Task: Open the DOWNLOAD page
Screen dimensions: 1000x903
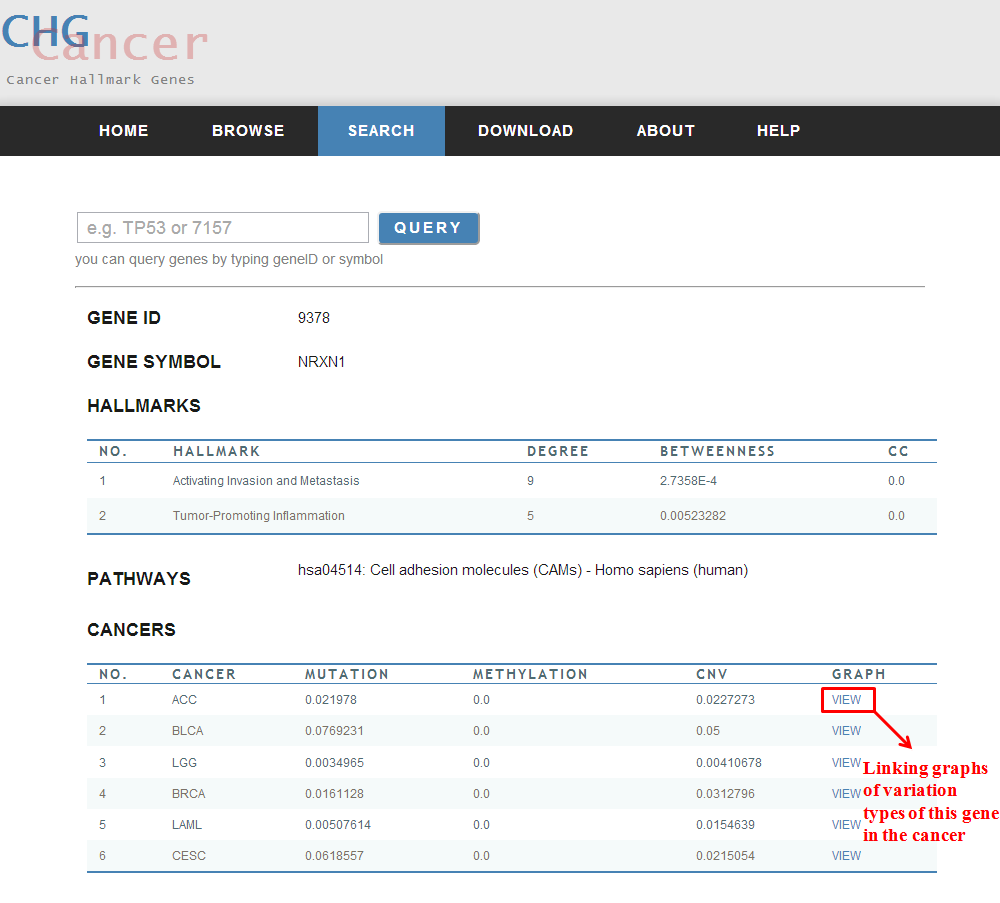Action: (525, 131)
